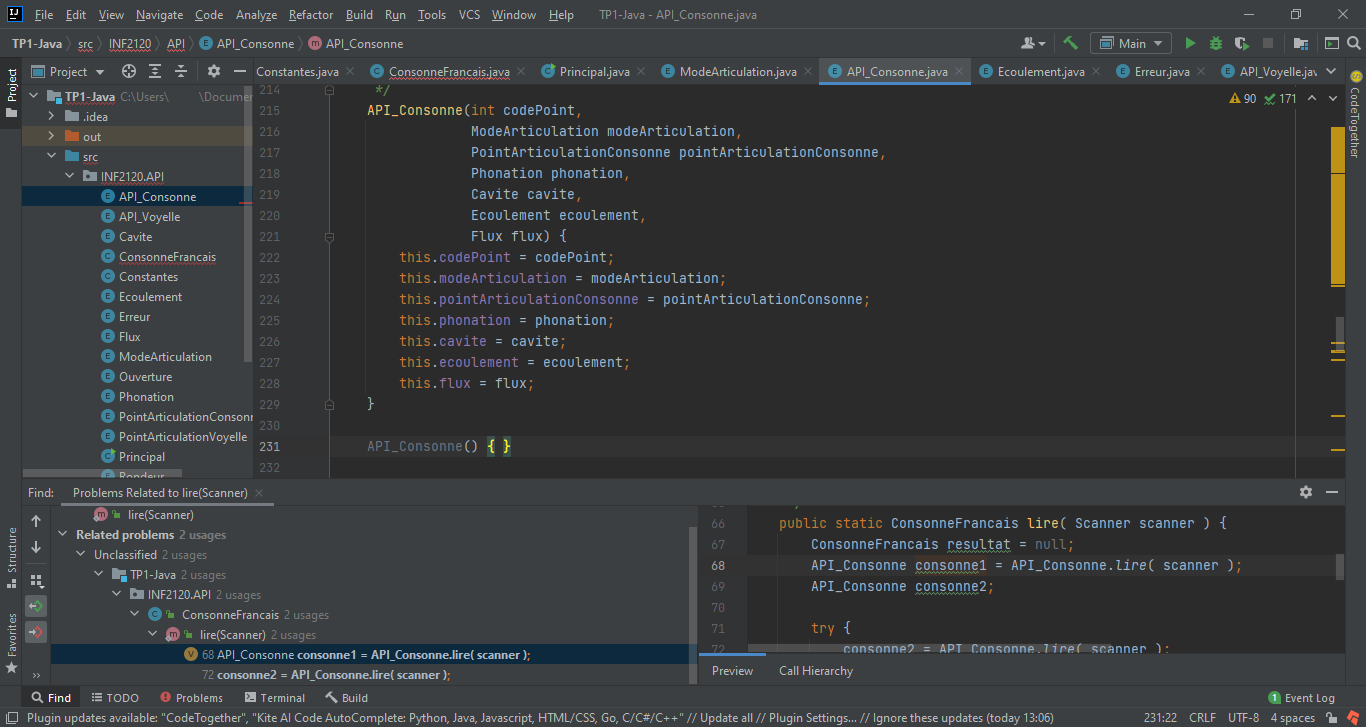Collapse all in the Project panel
The image size is (1366, 727).
point(181,71)
